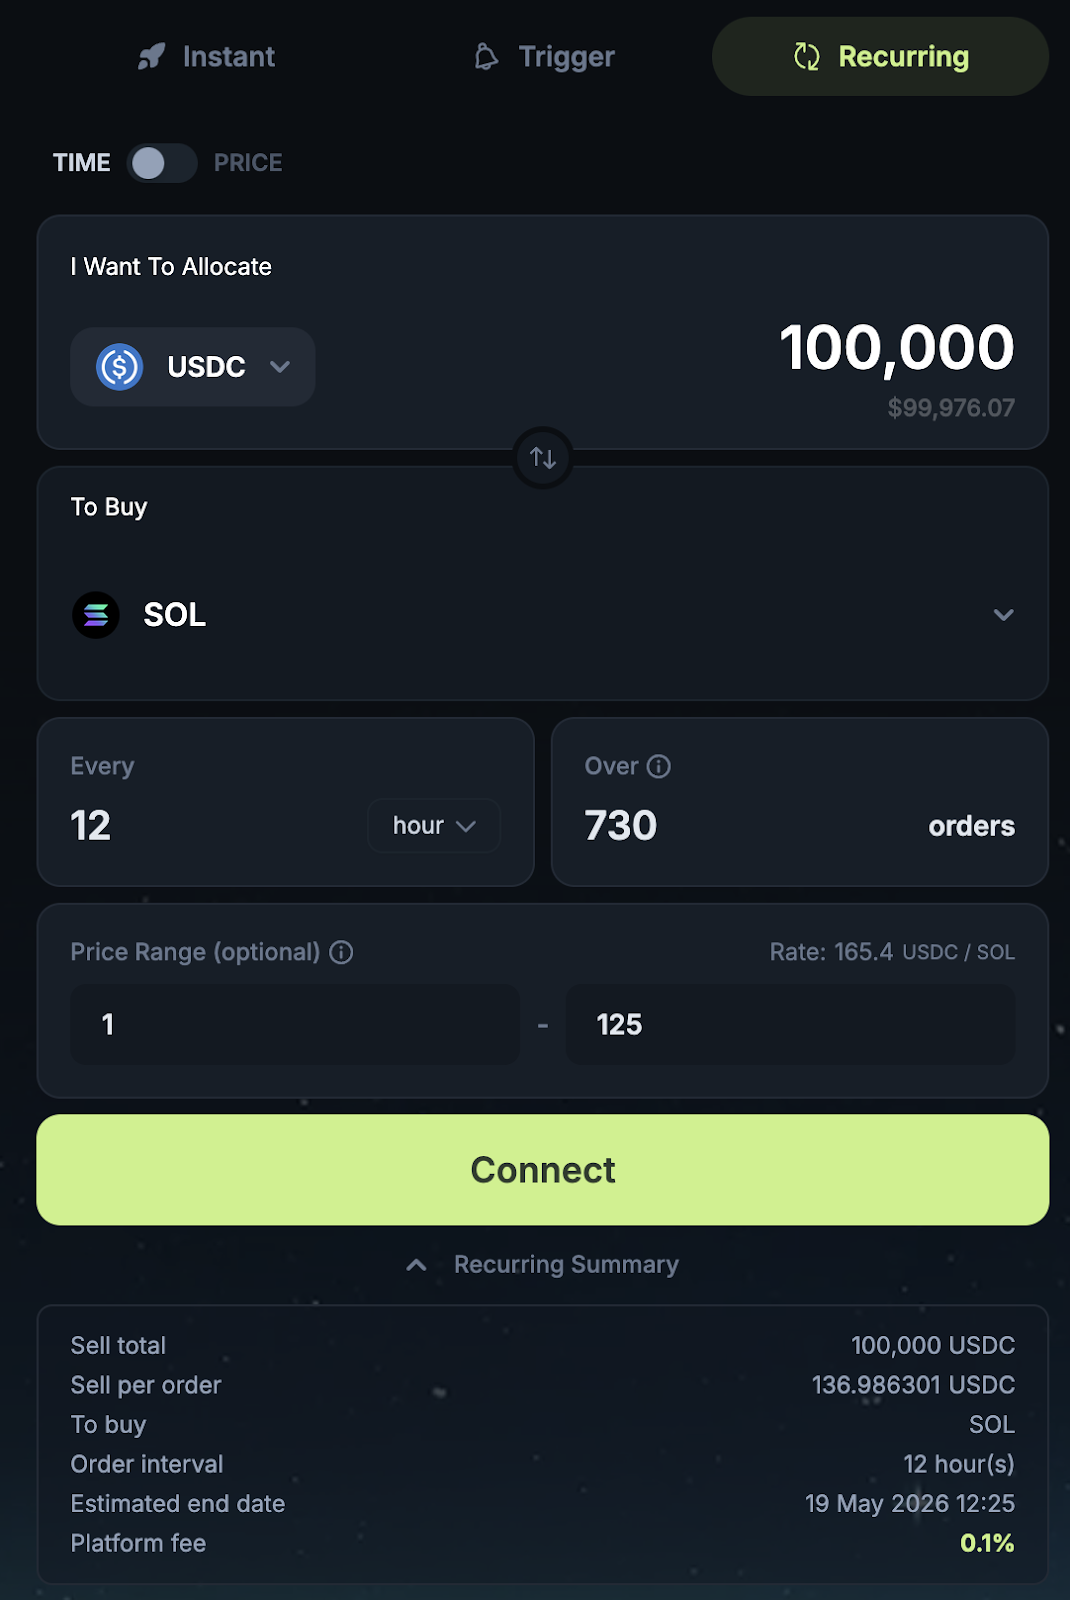The width and height of the screenshot is (1070, 1600).
Task: Expand the SOL token selector chevron
Action: 1003,615
